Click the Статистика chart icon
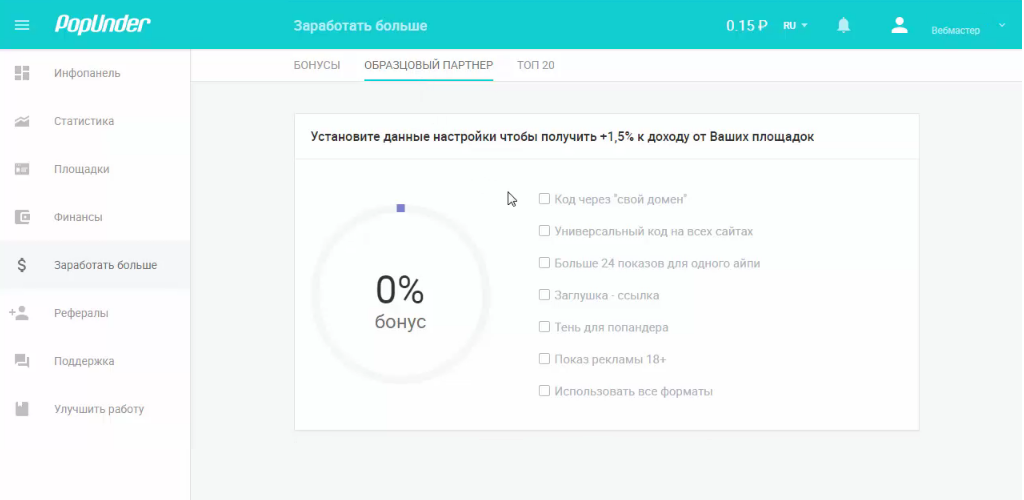This screenshot has height=500, width=1024. click(x=22, y=121)
